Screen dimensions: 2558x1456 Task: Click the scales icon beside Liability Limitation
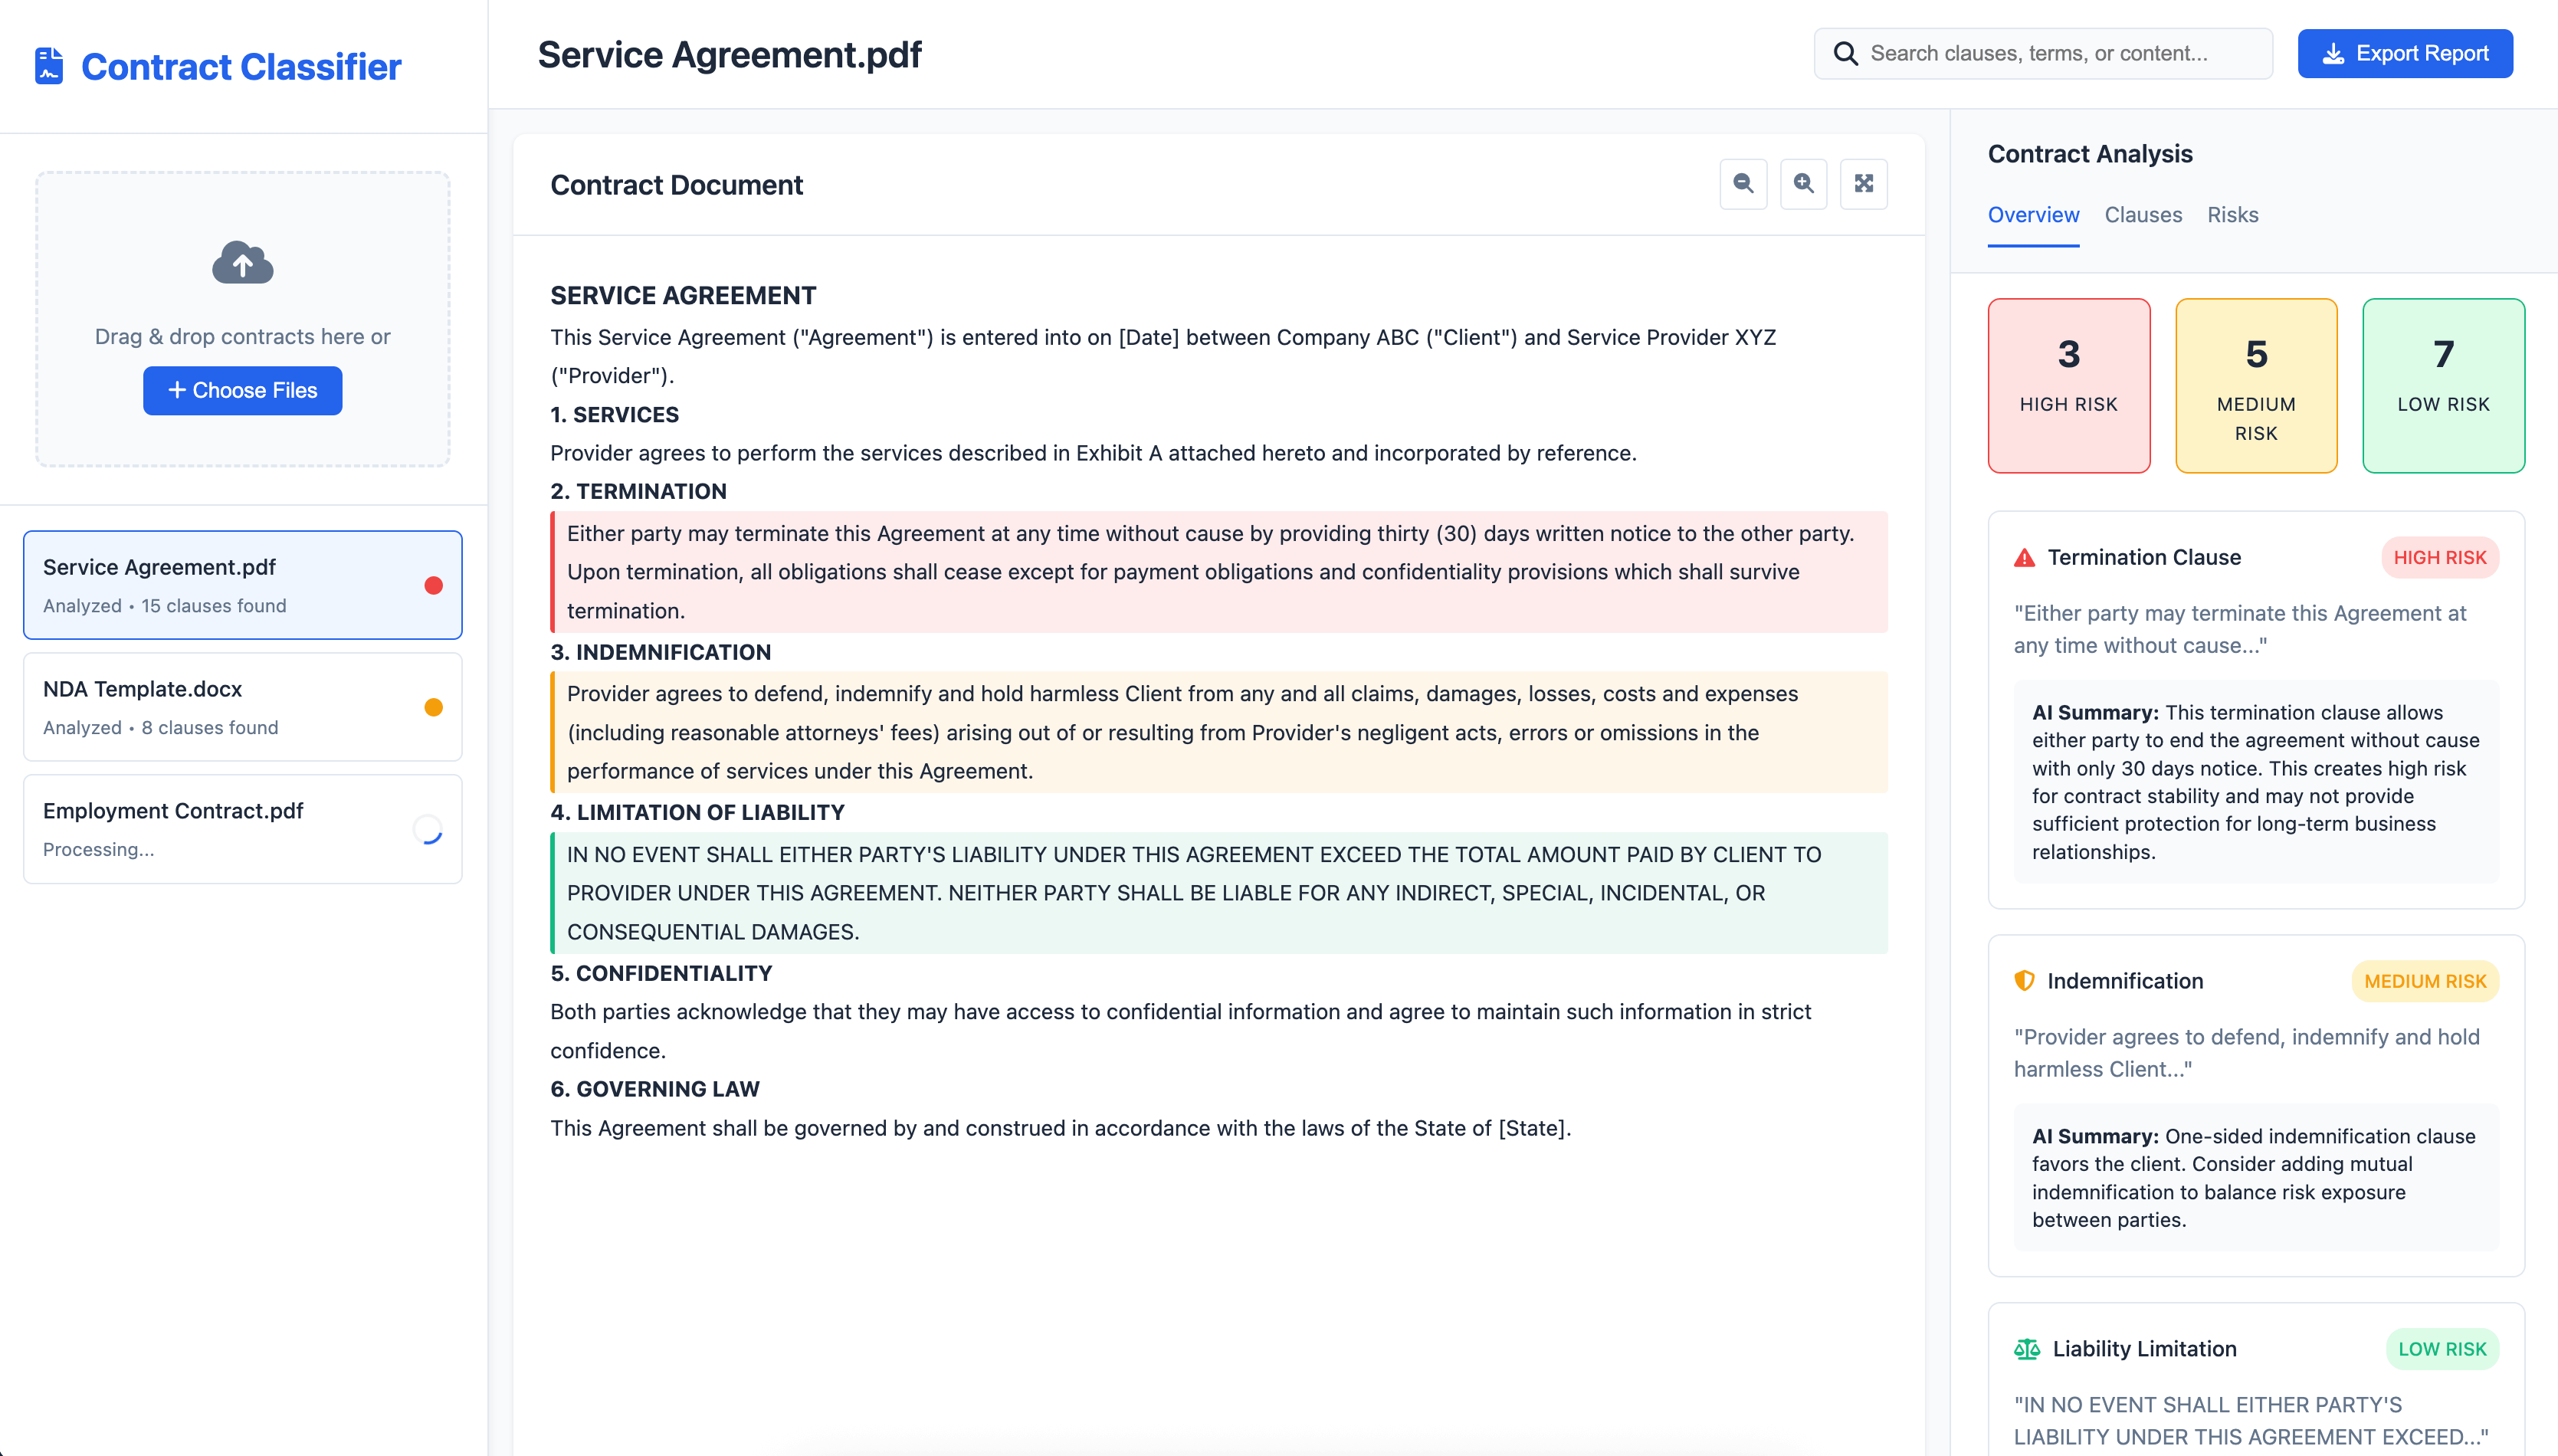coord(2026,1348)
